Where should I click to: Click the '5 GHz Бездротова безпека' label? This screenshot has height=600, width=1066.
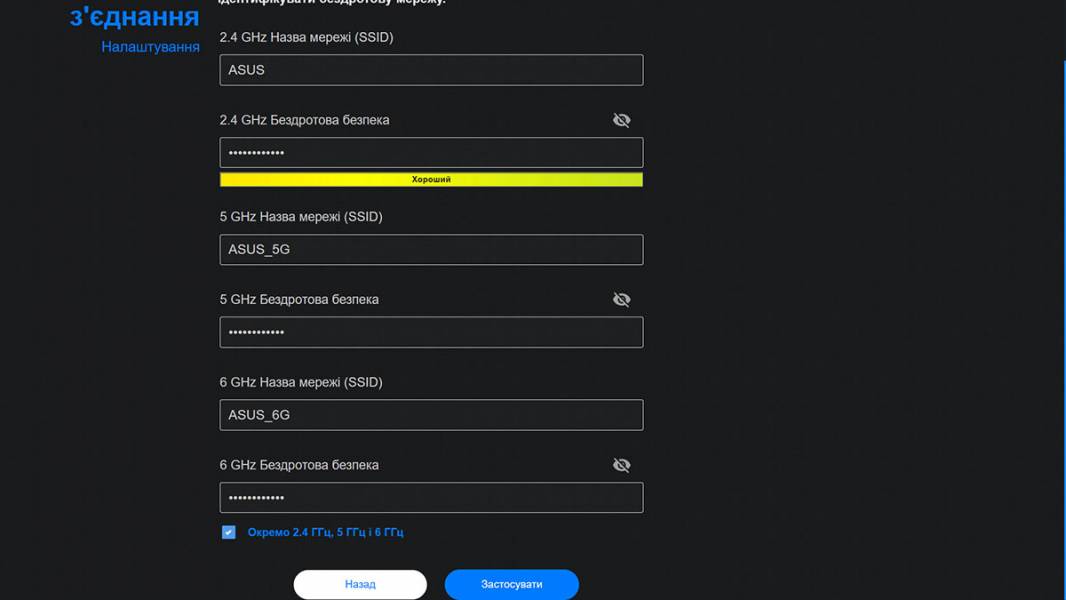(299, 300)
